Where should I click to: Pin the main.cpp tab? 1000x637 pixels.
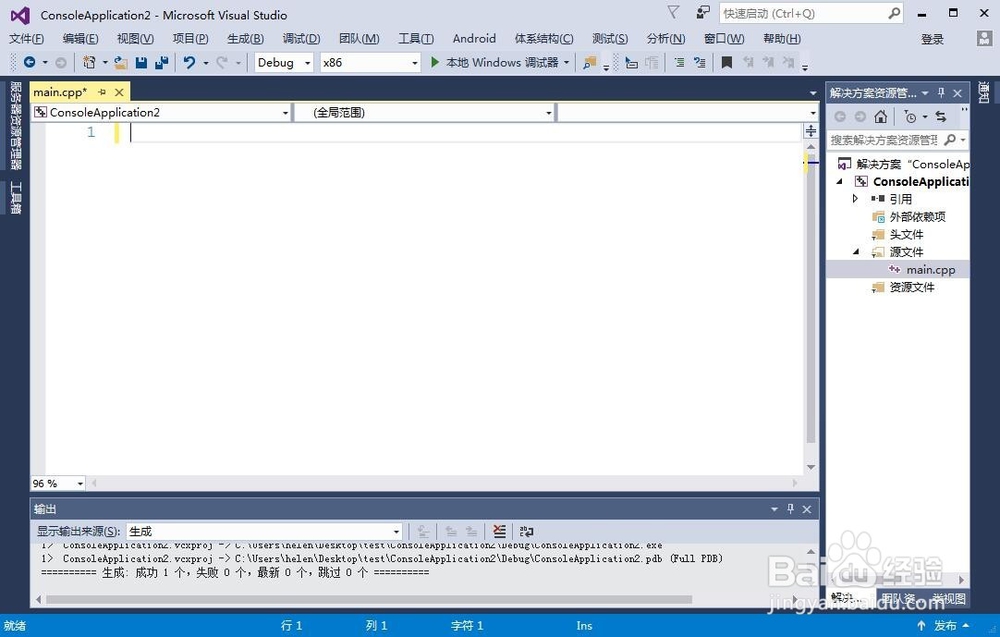[102, 92]
